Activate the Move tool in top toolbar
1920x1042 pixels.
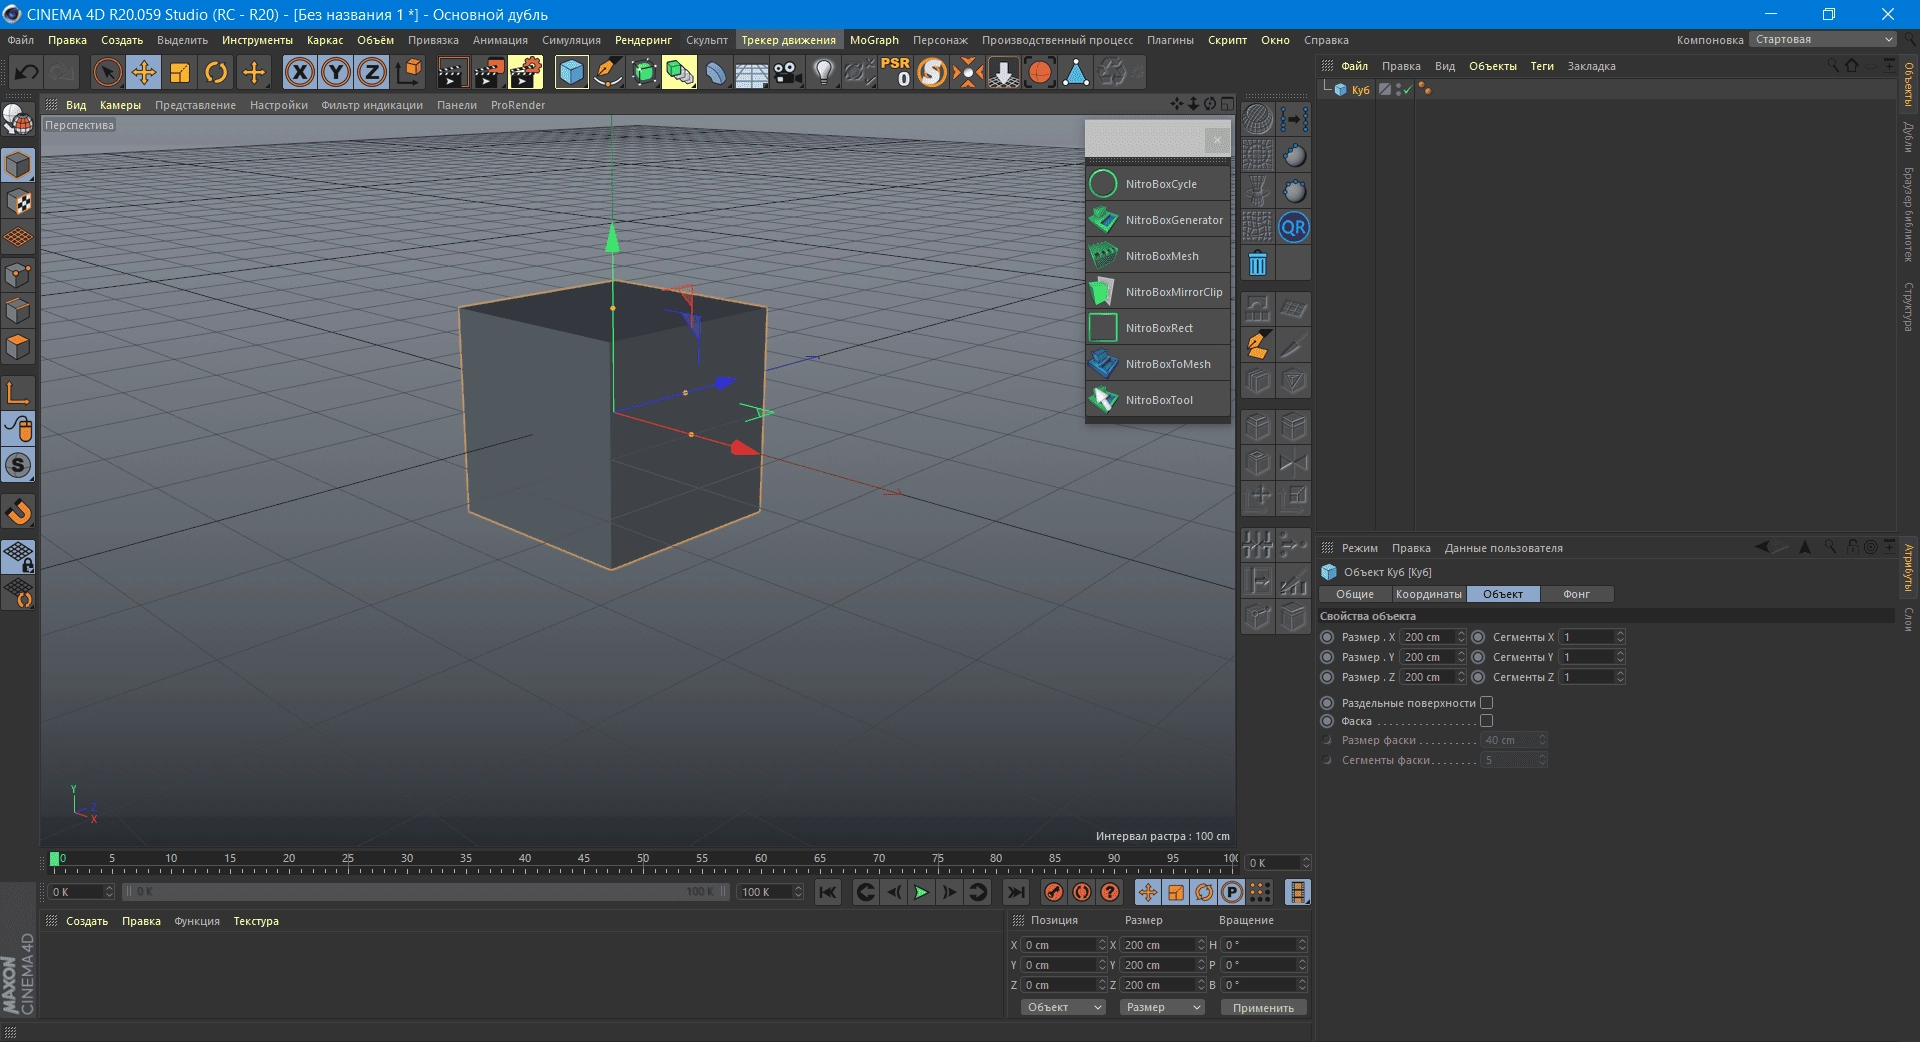pos(144,72)
